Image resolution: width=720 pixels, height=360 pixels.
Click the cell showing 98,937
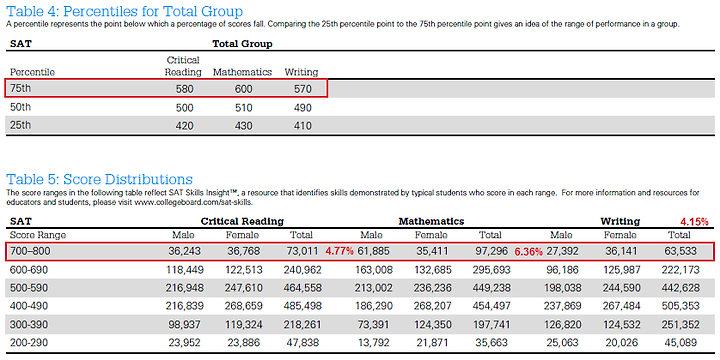click(x=186, y=324)
